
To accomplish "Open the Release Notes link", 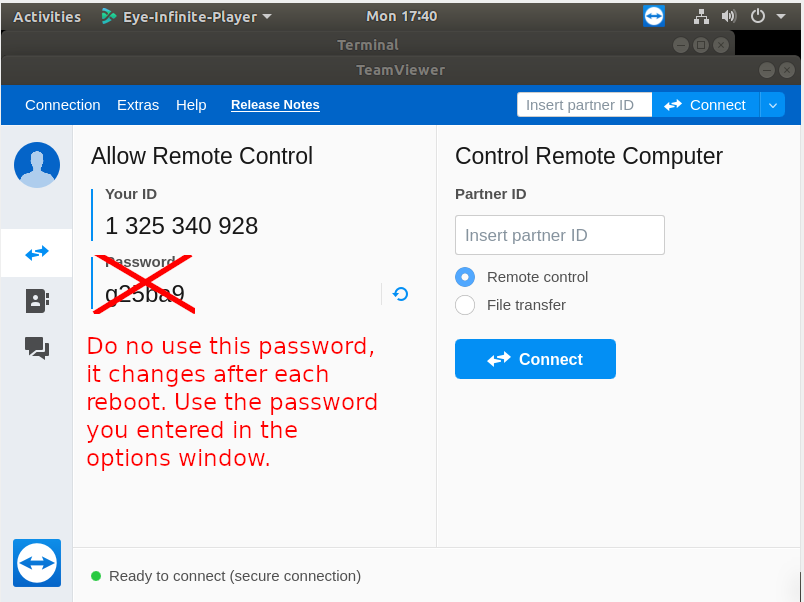I will pyautogui.click(x=275, y=105).
